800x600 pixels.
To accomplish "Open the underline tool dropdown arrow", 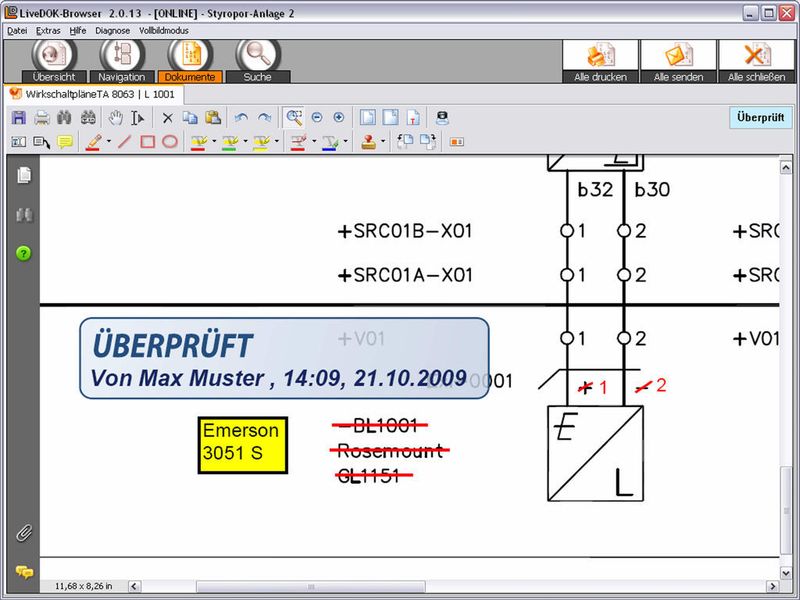I will coord(345,142).
